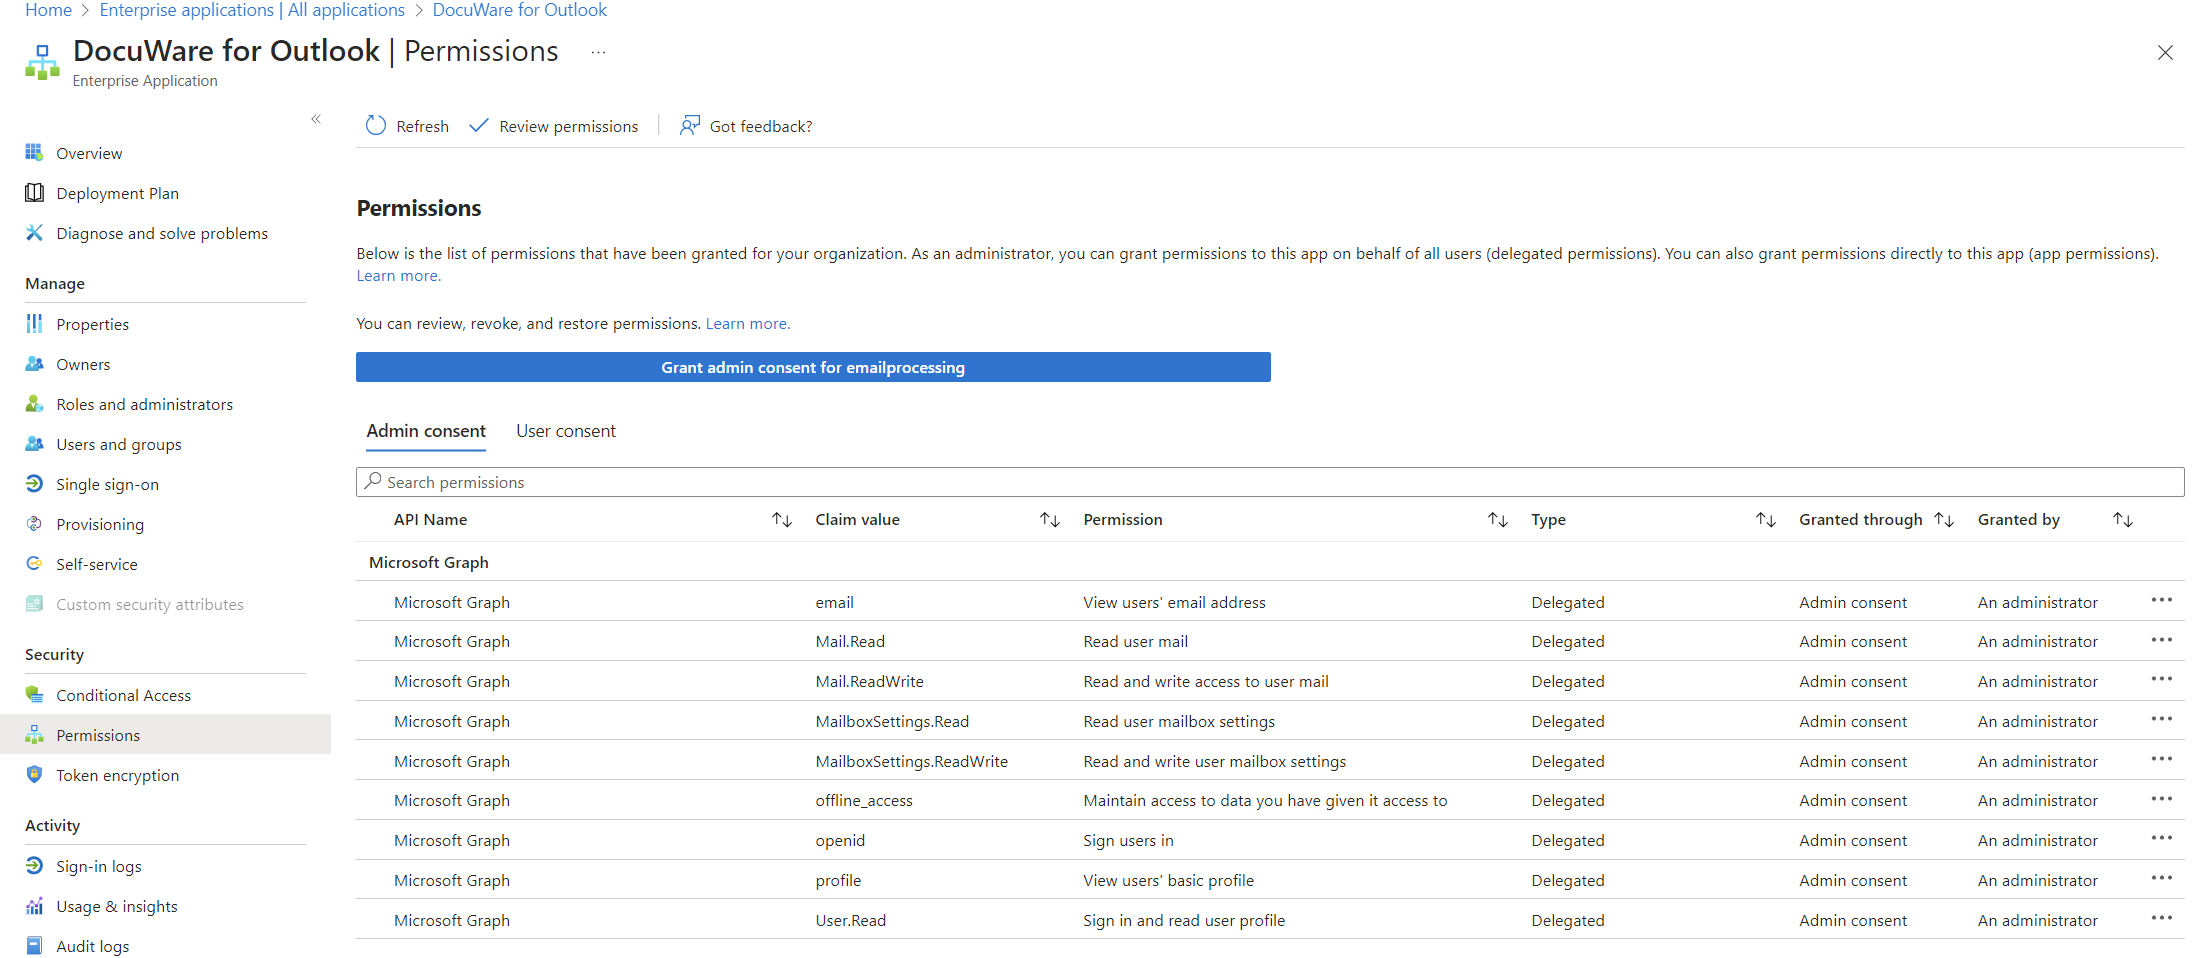2203x958 pixels.
Task: Sort by Permission column arrows
Action: pos(1498,520)
